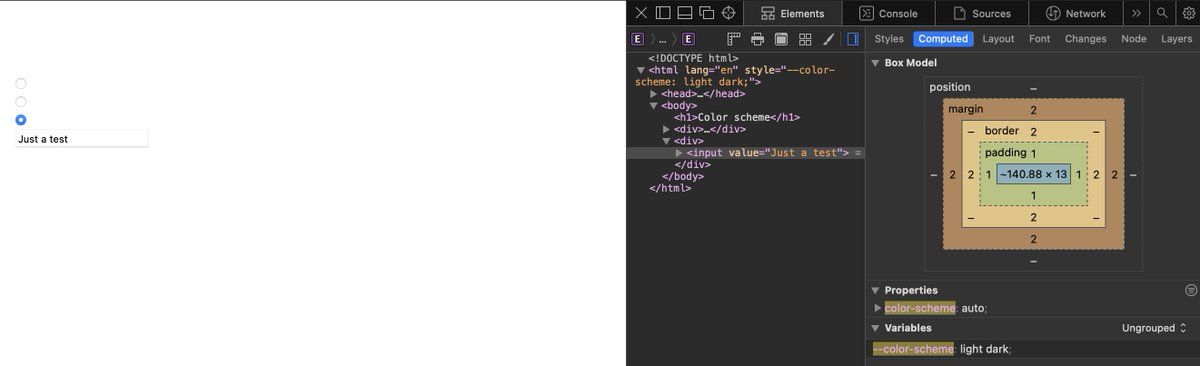The image size is (1200, 366).
Task: Click the 'border' label in the box model
Action: (x=1002, y=131)
